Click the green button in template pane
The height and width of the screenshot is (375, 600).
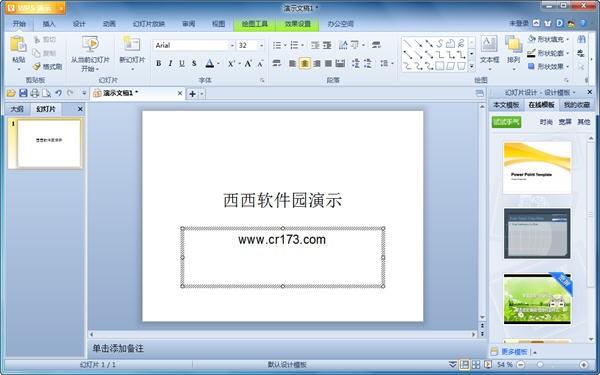(x=506, y=122)
